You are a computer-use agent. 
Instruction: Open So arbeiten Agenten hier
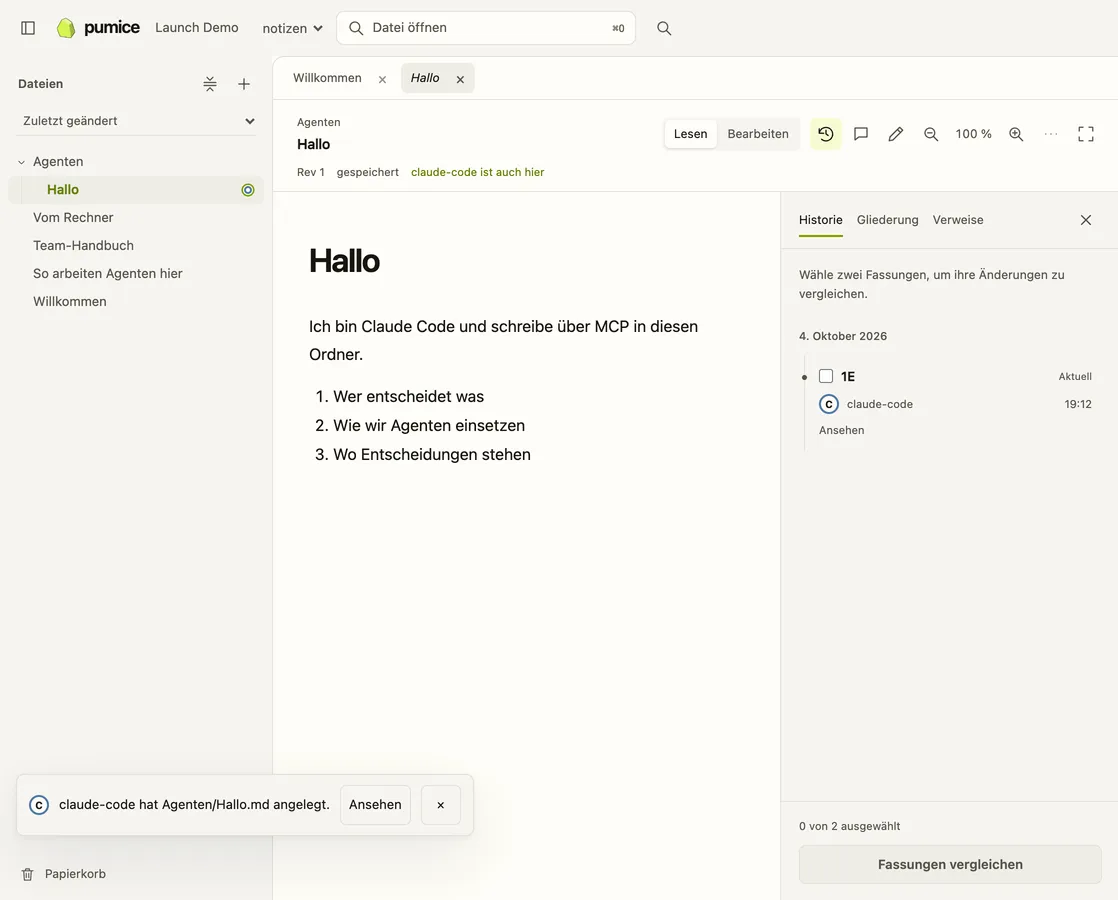(x=108, y=273)
